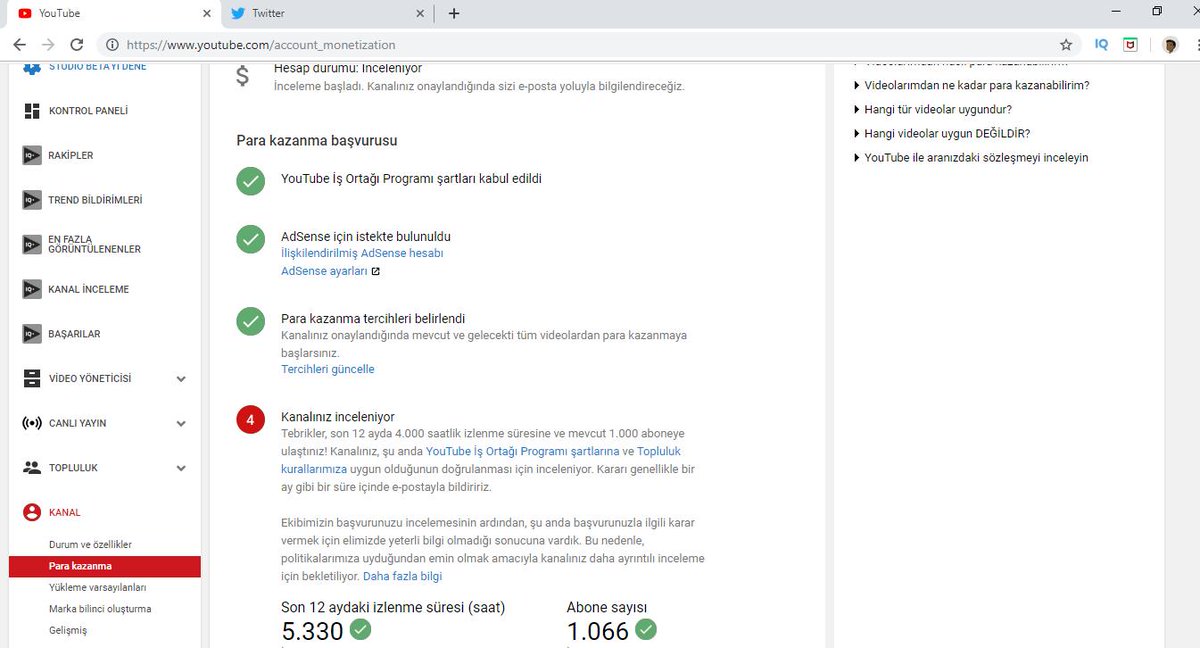Image resolution: width=1200 pixels, height=648 pixels.
Task: Open Gelişmiş channel settings
Action: pyautogui.click(x=68, y=630)
